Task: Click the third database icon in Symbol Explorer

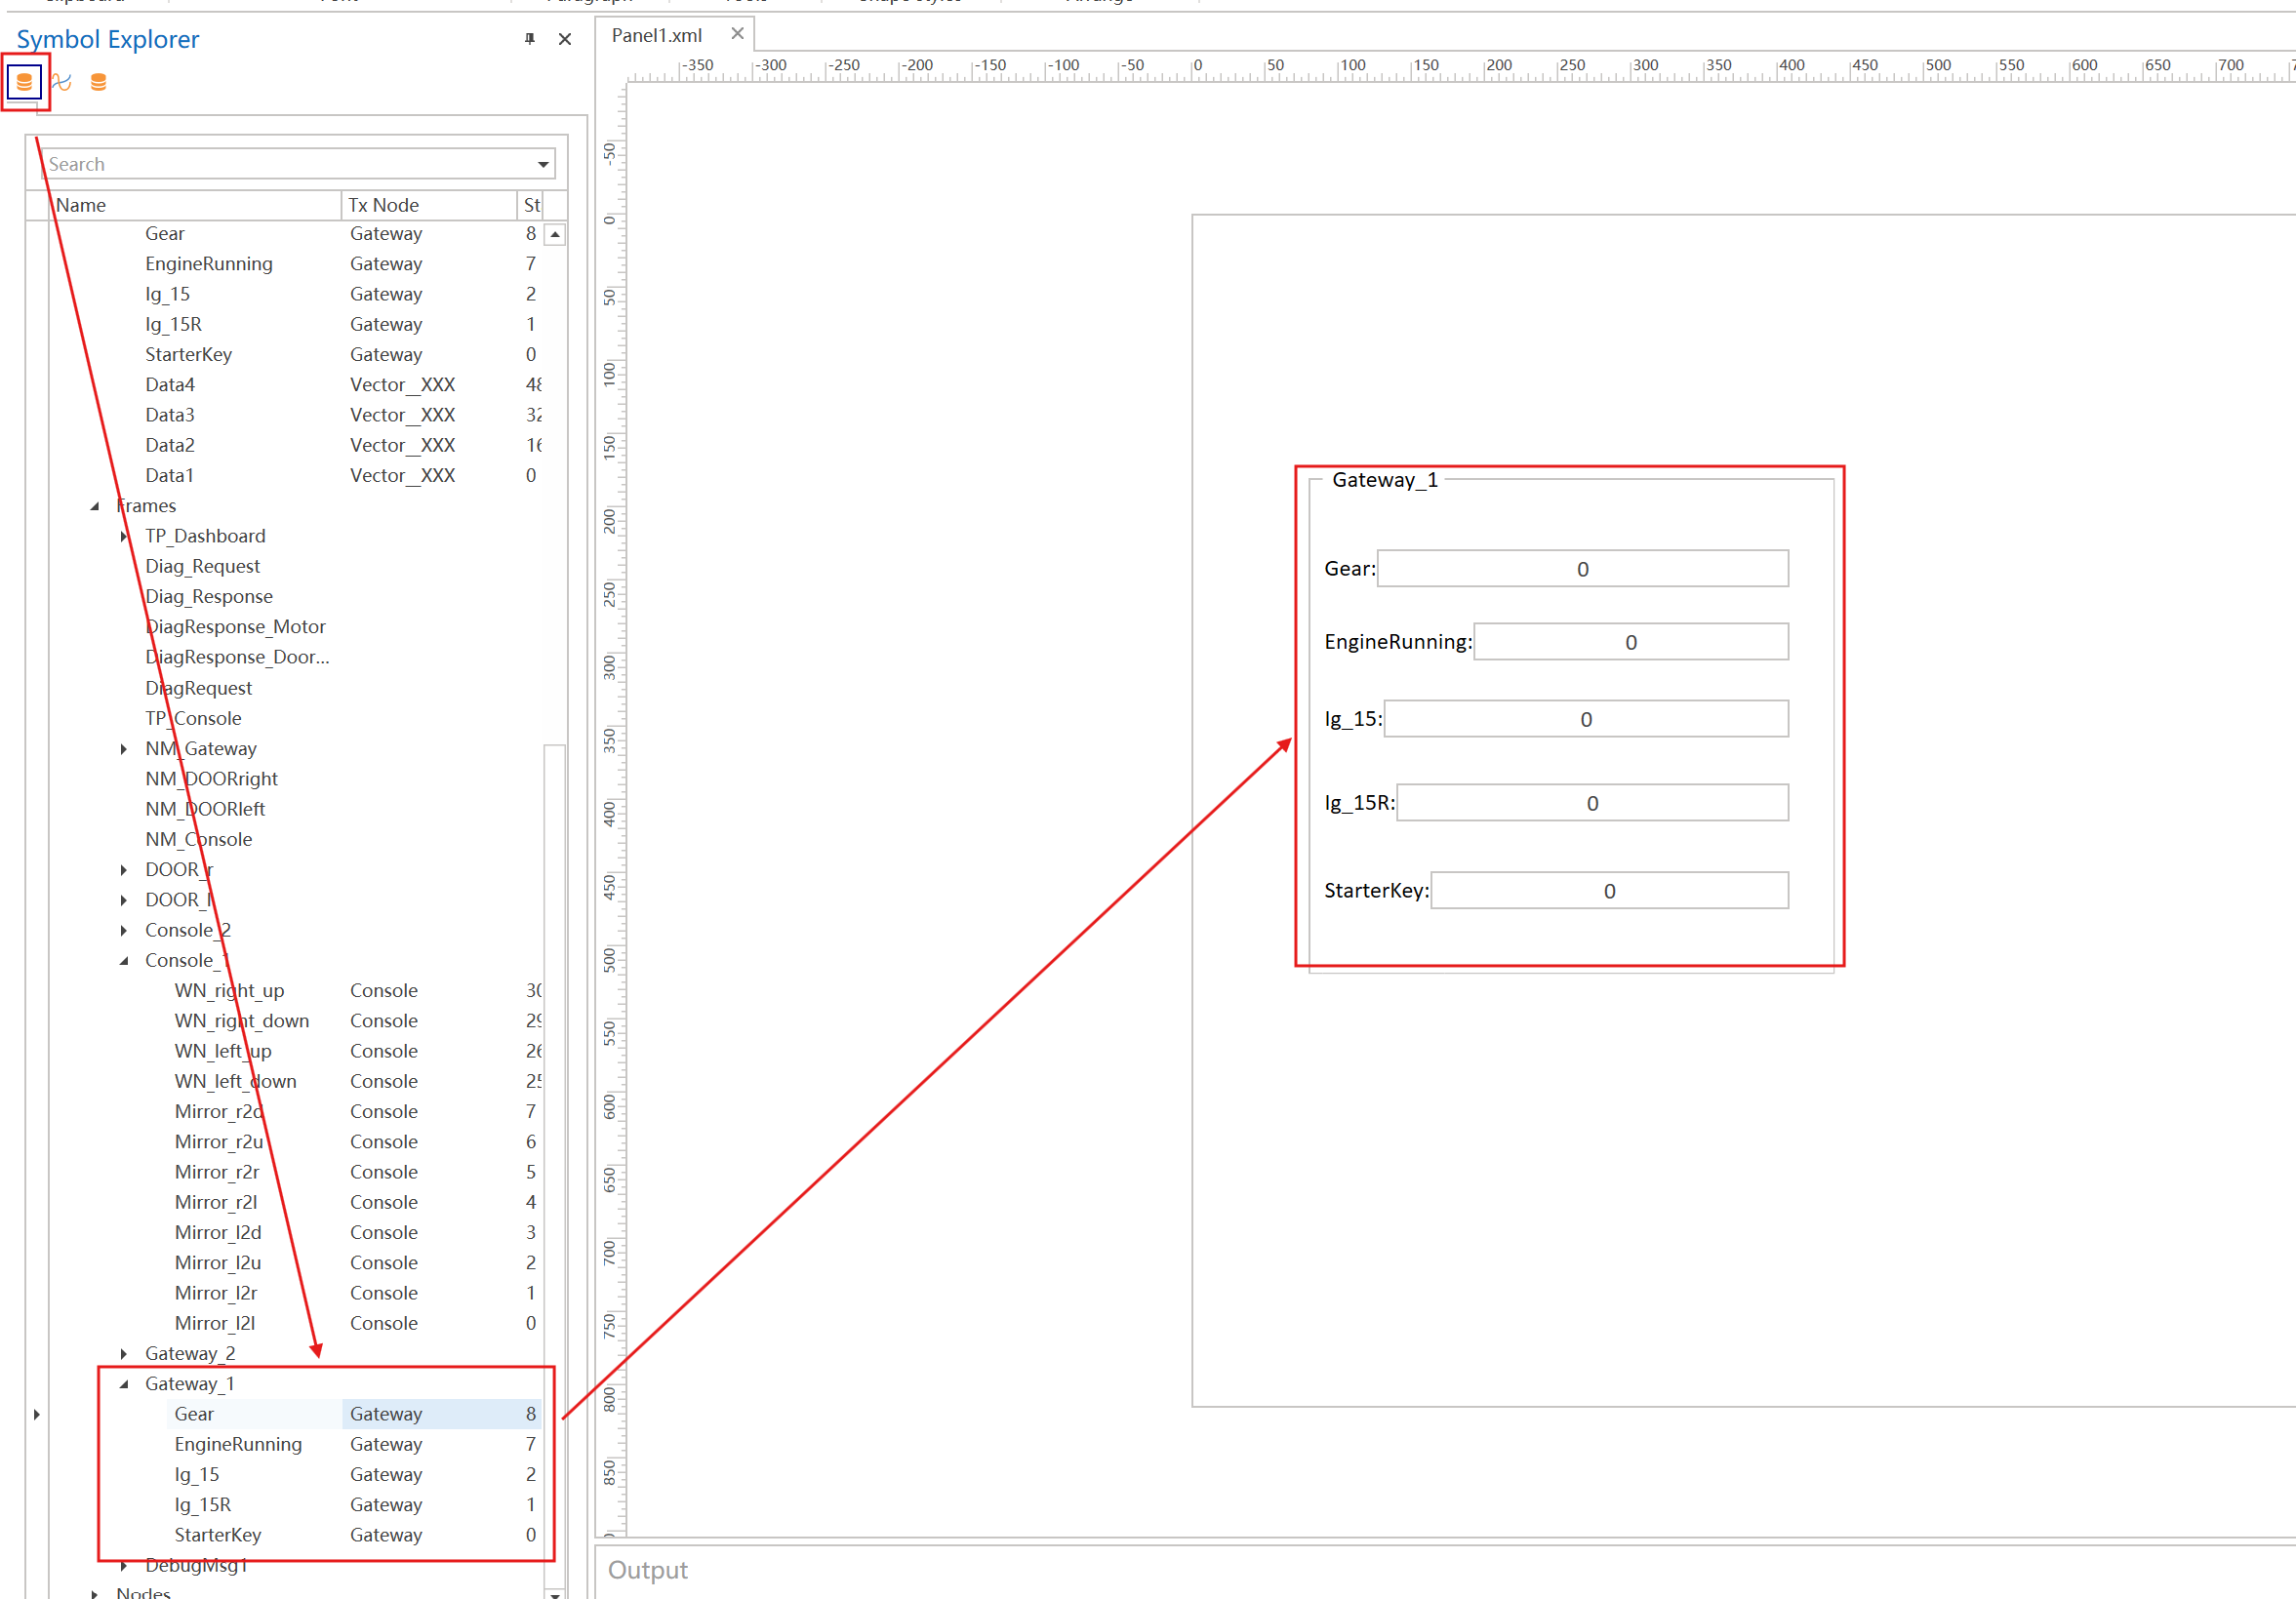Action: point(98,82)
